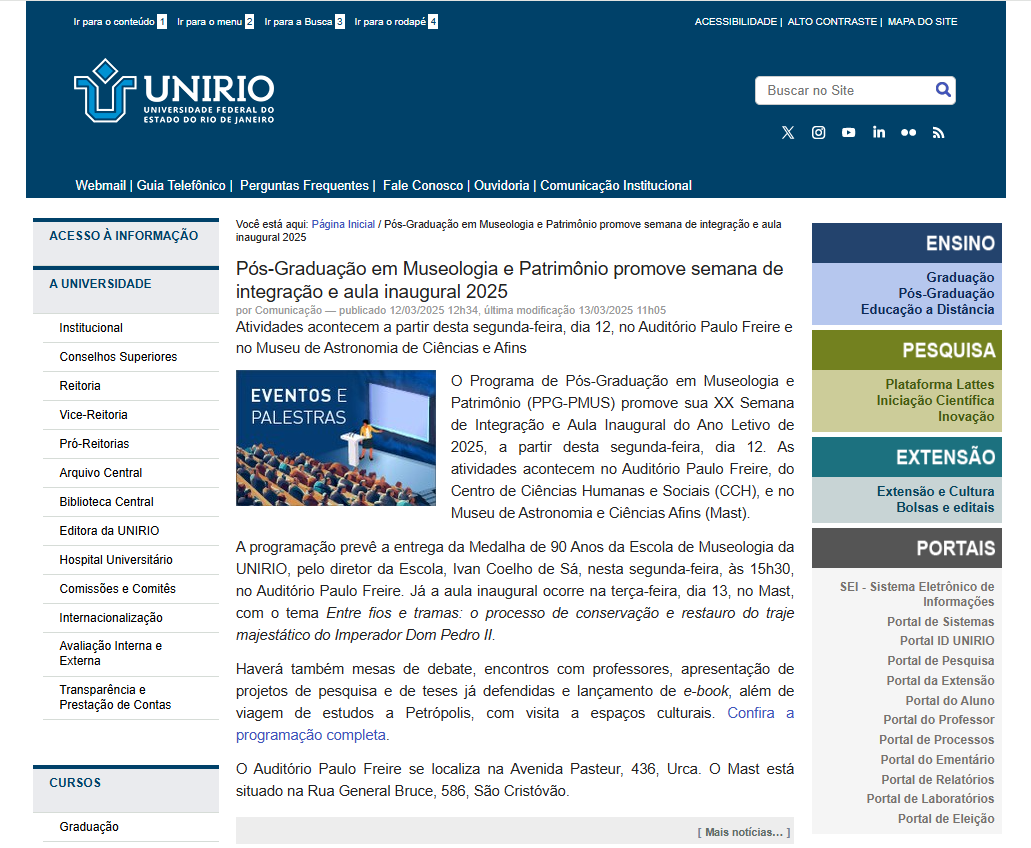Click the Eventos e Palestras image

coord(335,438)
